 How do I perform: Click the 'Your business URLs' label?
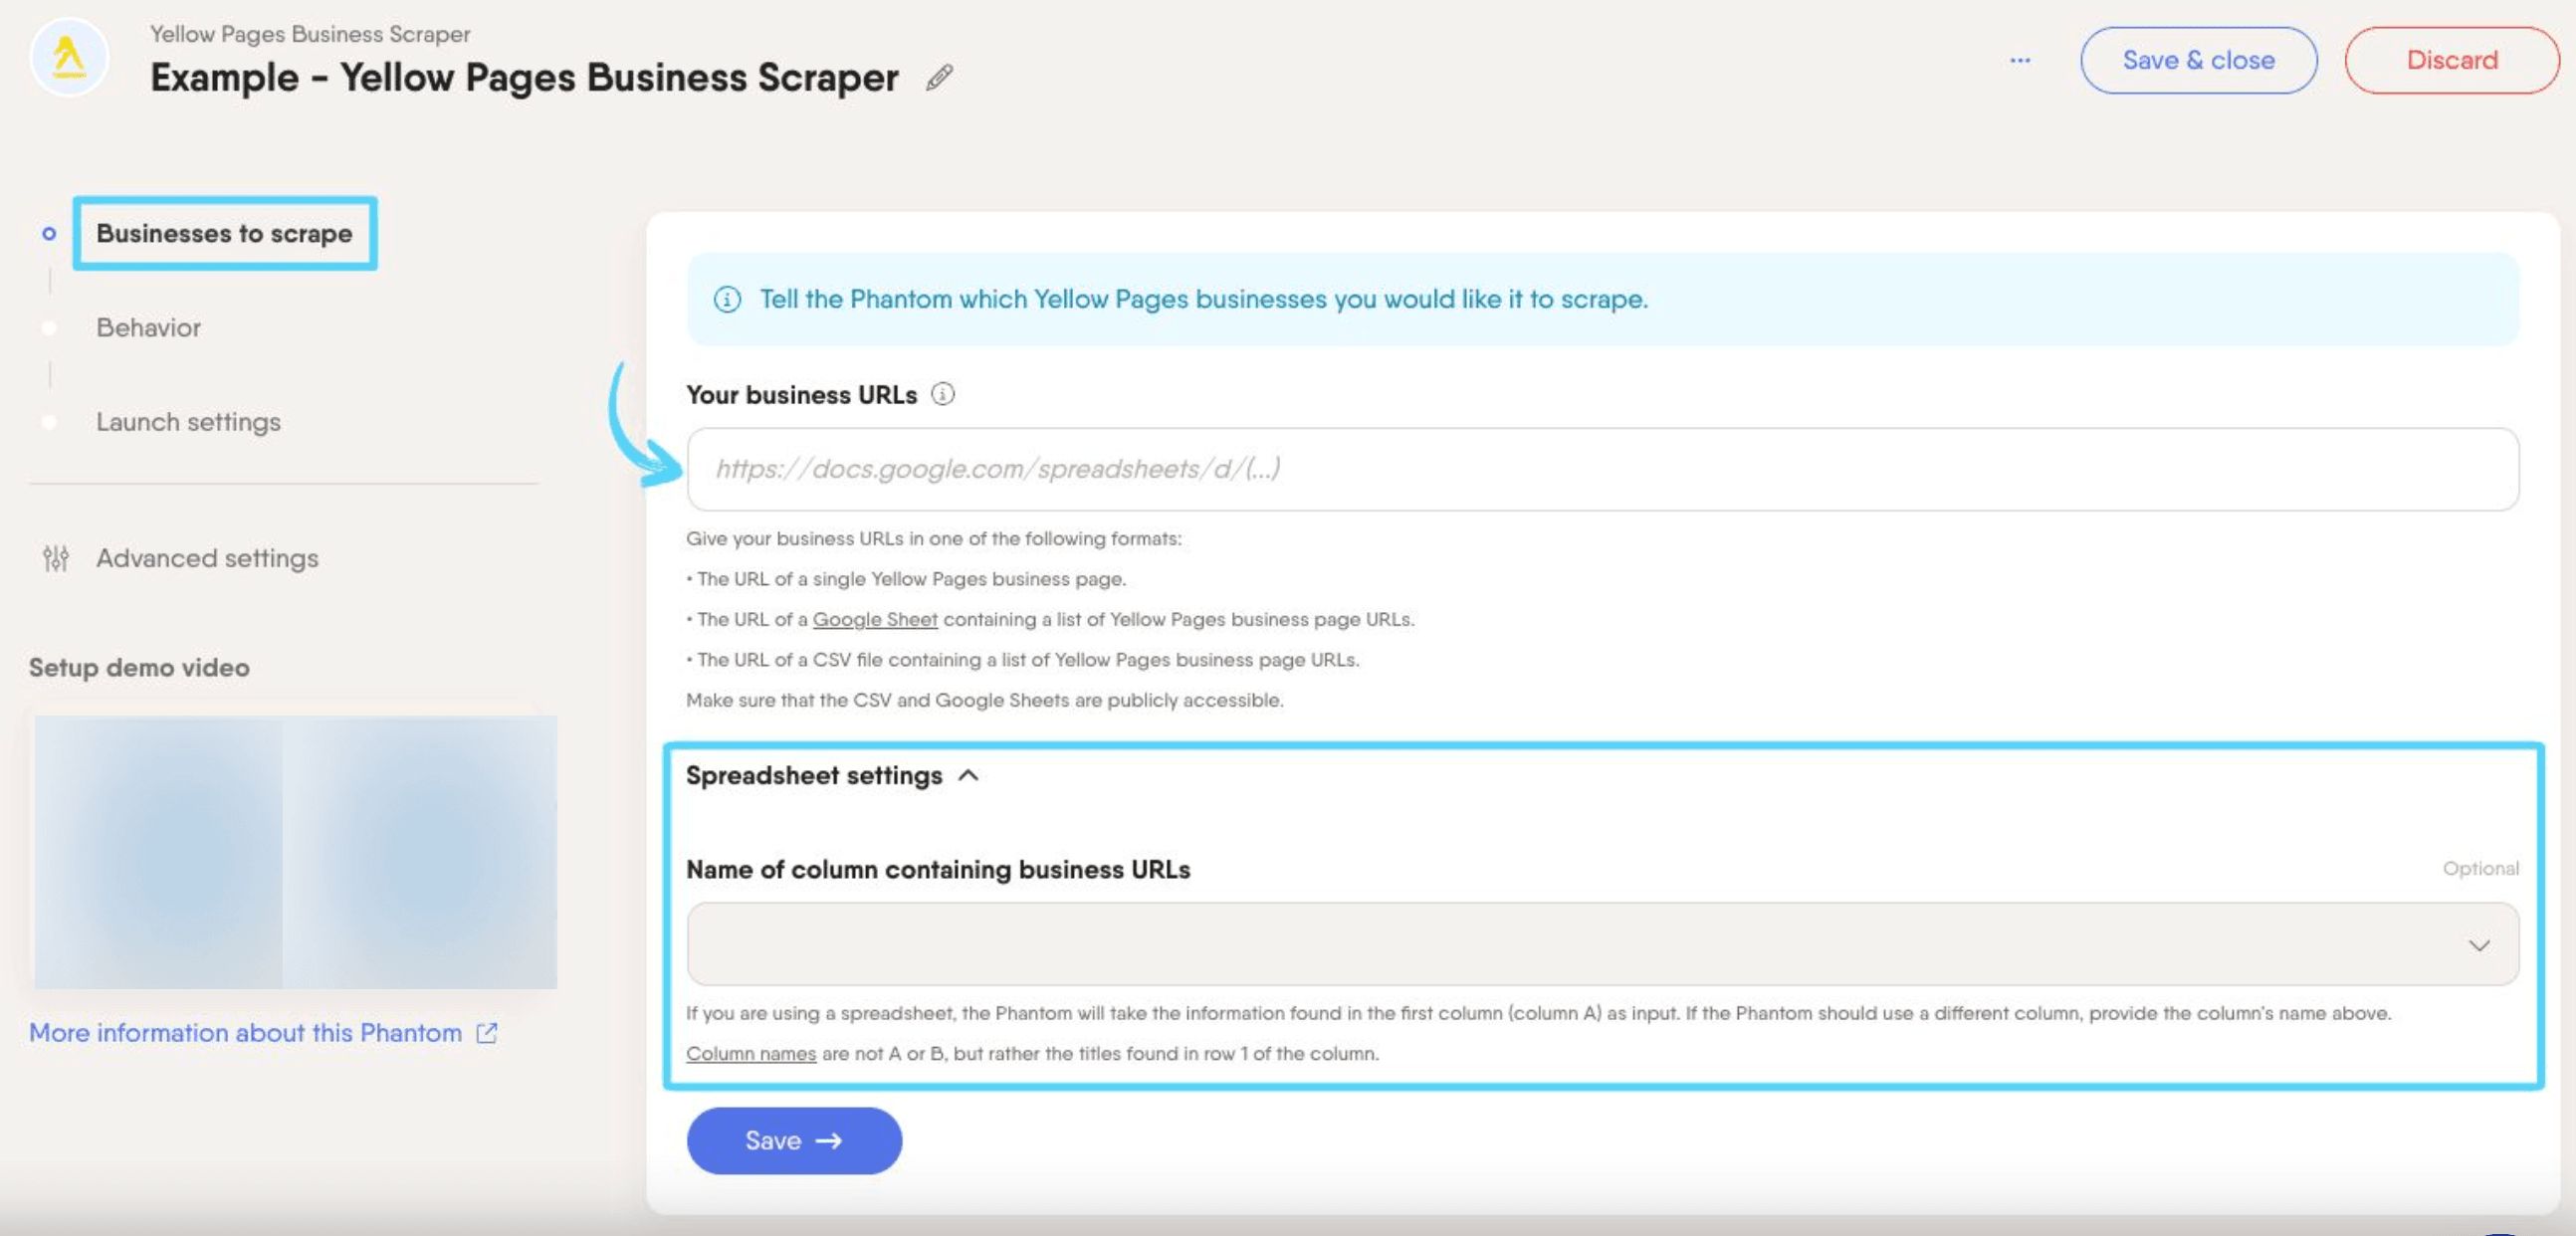coord(801,394)
